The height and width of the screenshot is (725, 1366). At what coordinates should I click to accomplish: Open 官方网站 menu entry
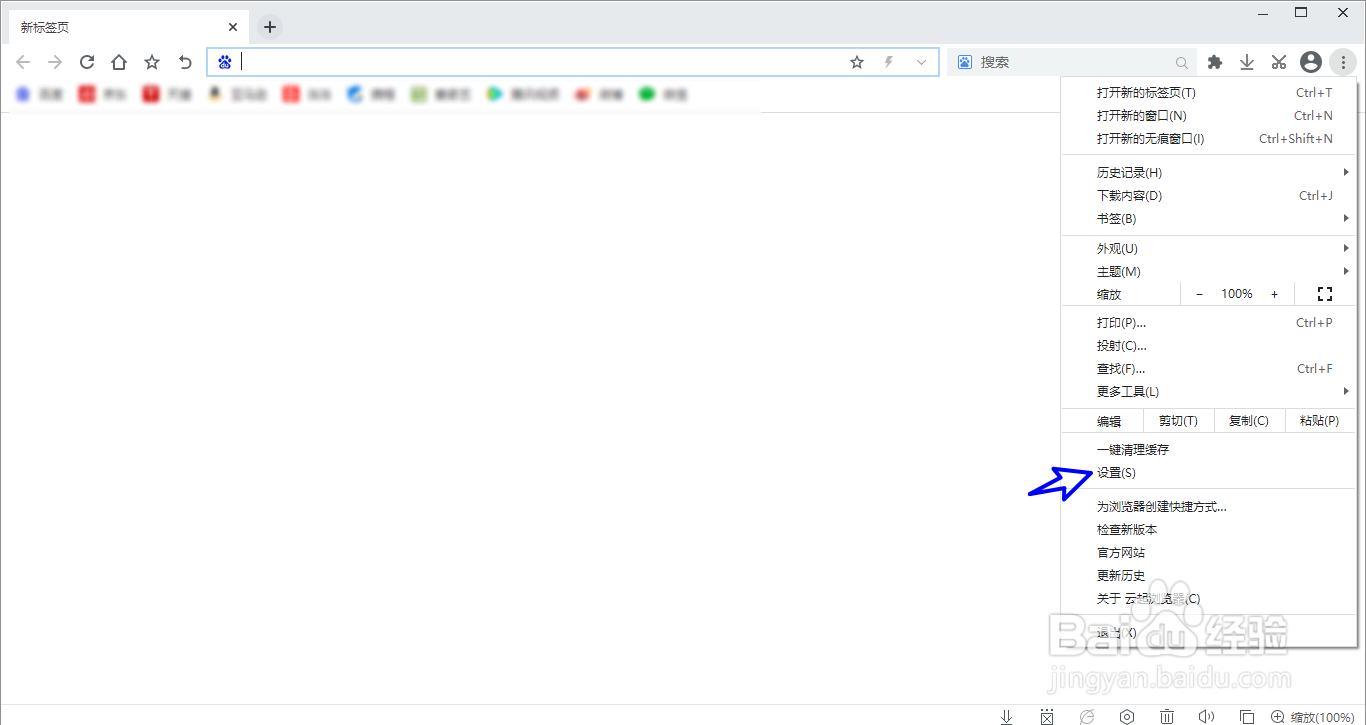point(1208,552)
